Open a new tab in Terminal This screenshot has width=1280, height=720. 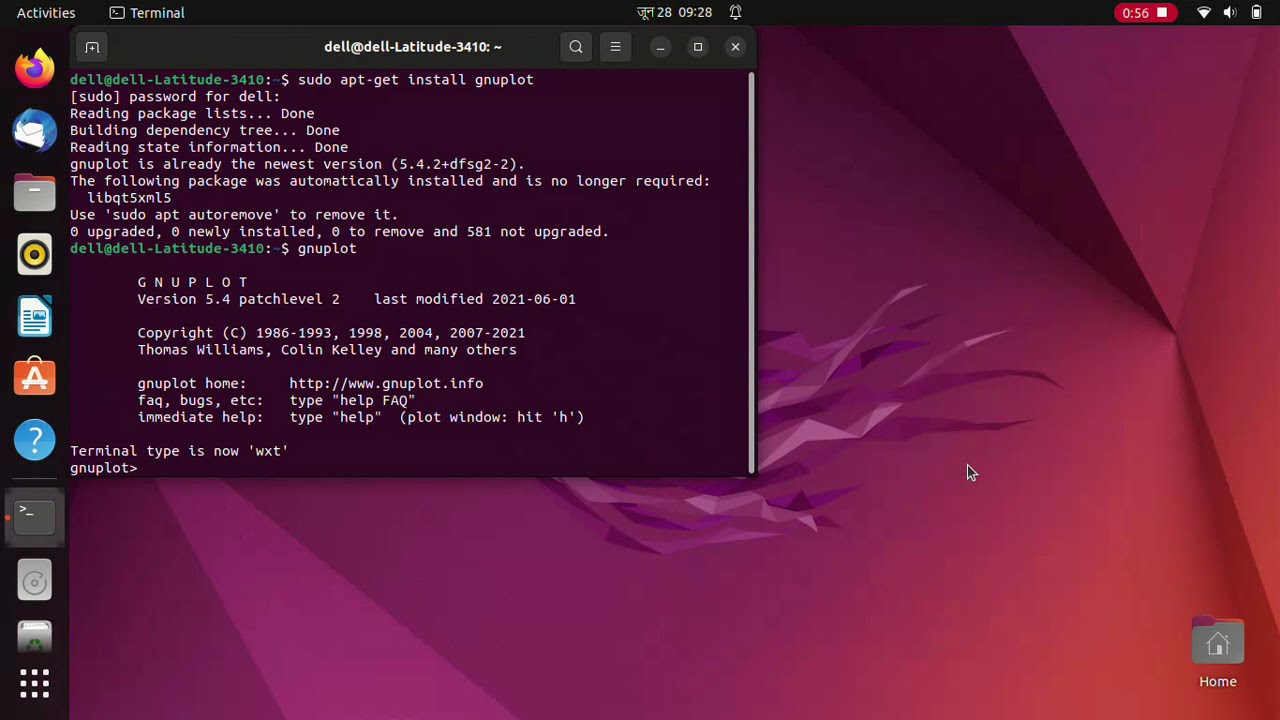pos(92,47)
